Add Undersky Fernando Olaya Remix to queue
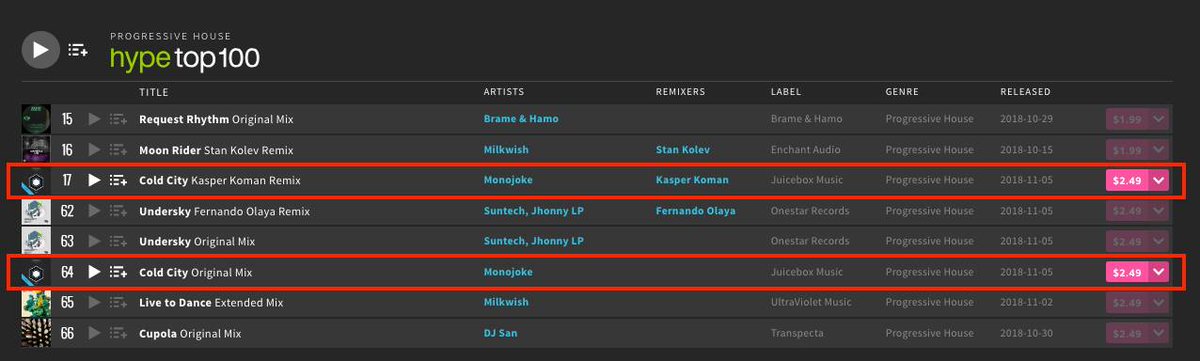Screen dimensions: 1200x361 [118, 211]
